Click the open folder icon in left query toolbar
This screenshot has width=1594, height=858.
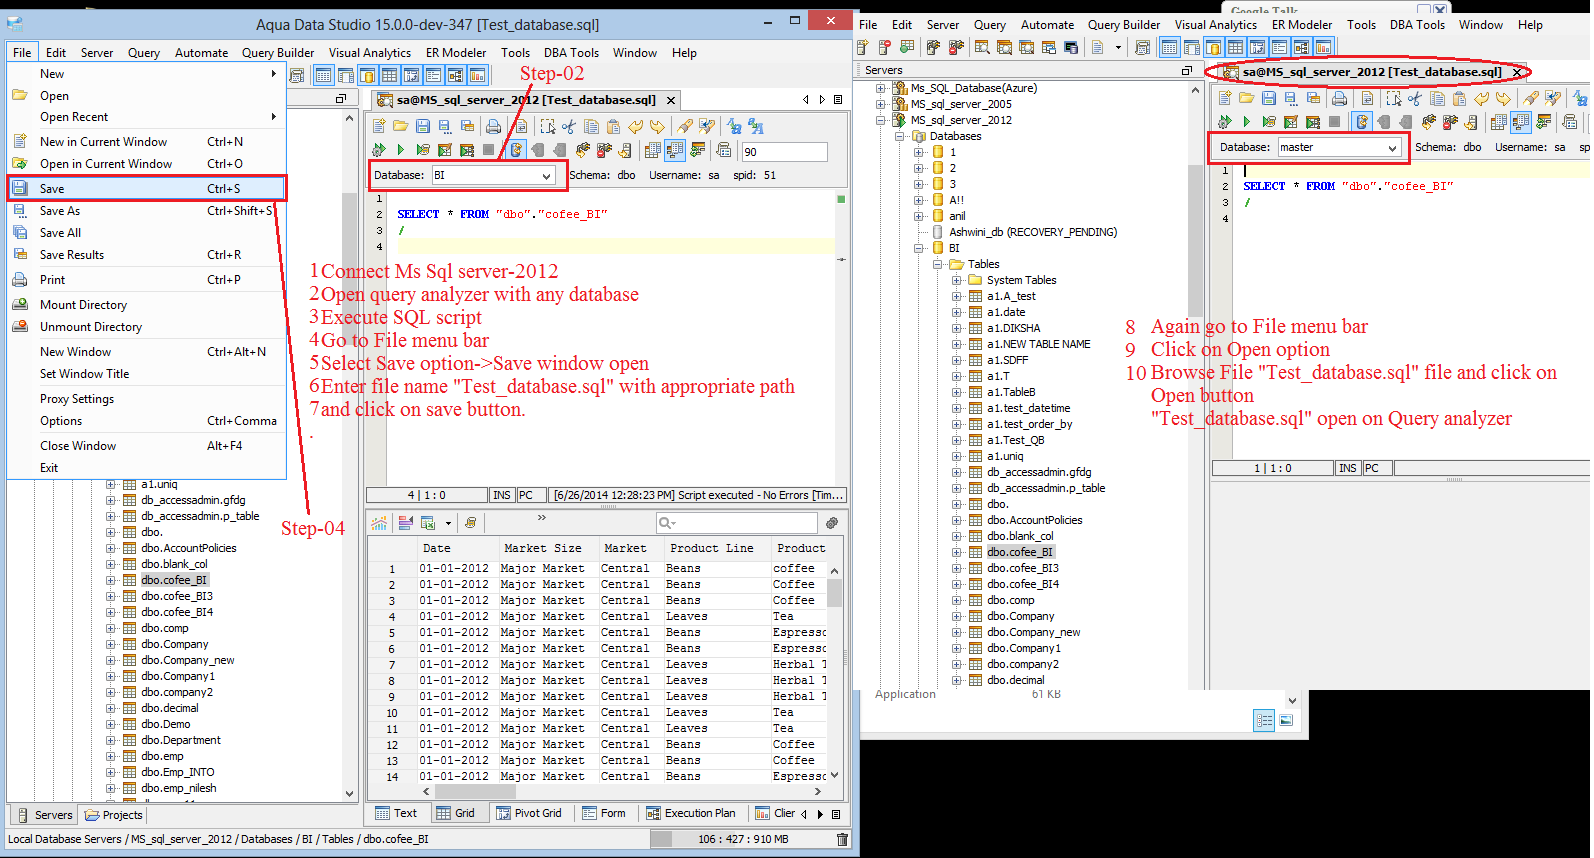coord(401,126)
